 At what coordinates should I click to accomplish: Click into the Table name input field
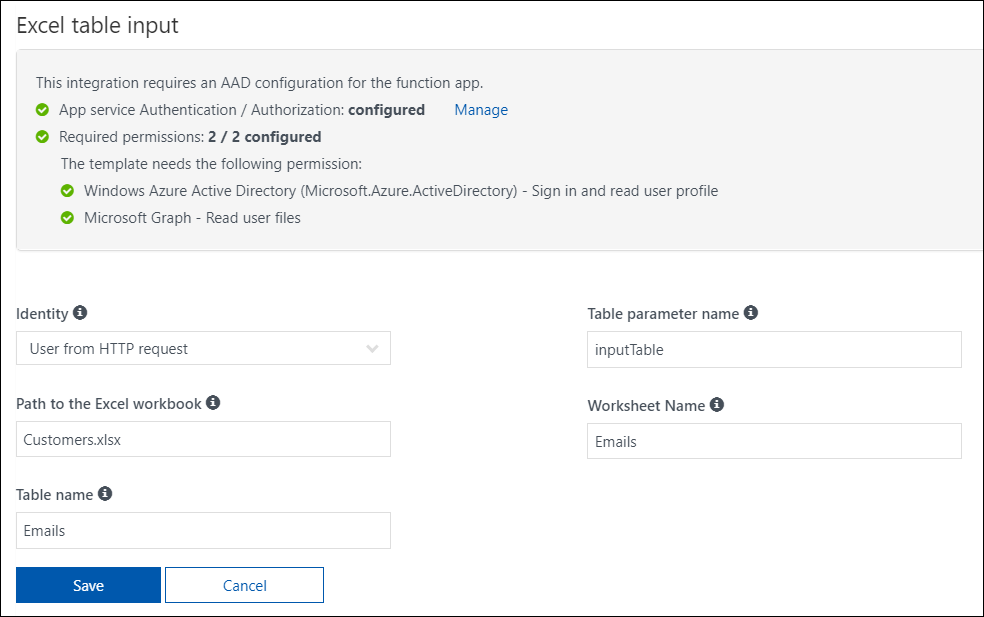click(203, 531)
